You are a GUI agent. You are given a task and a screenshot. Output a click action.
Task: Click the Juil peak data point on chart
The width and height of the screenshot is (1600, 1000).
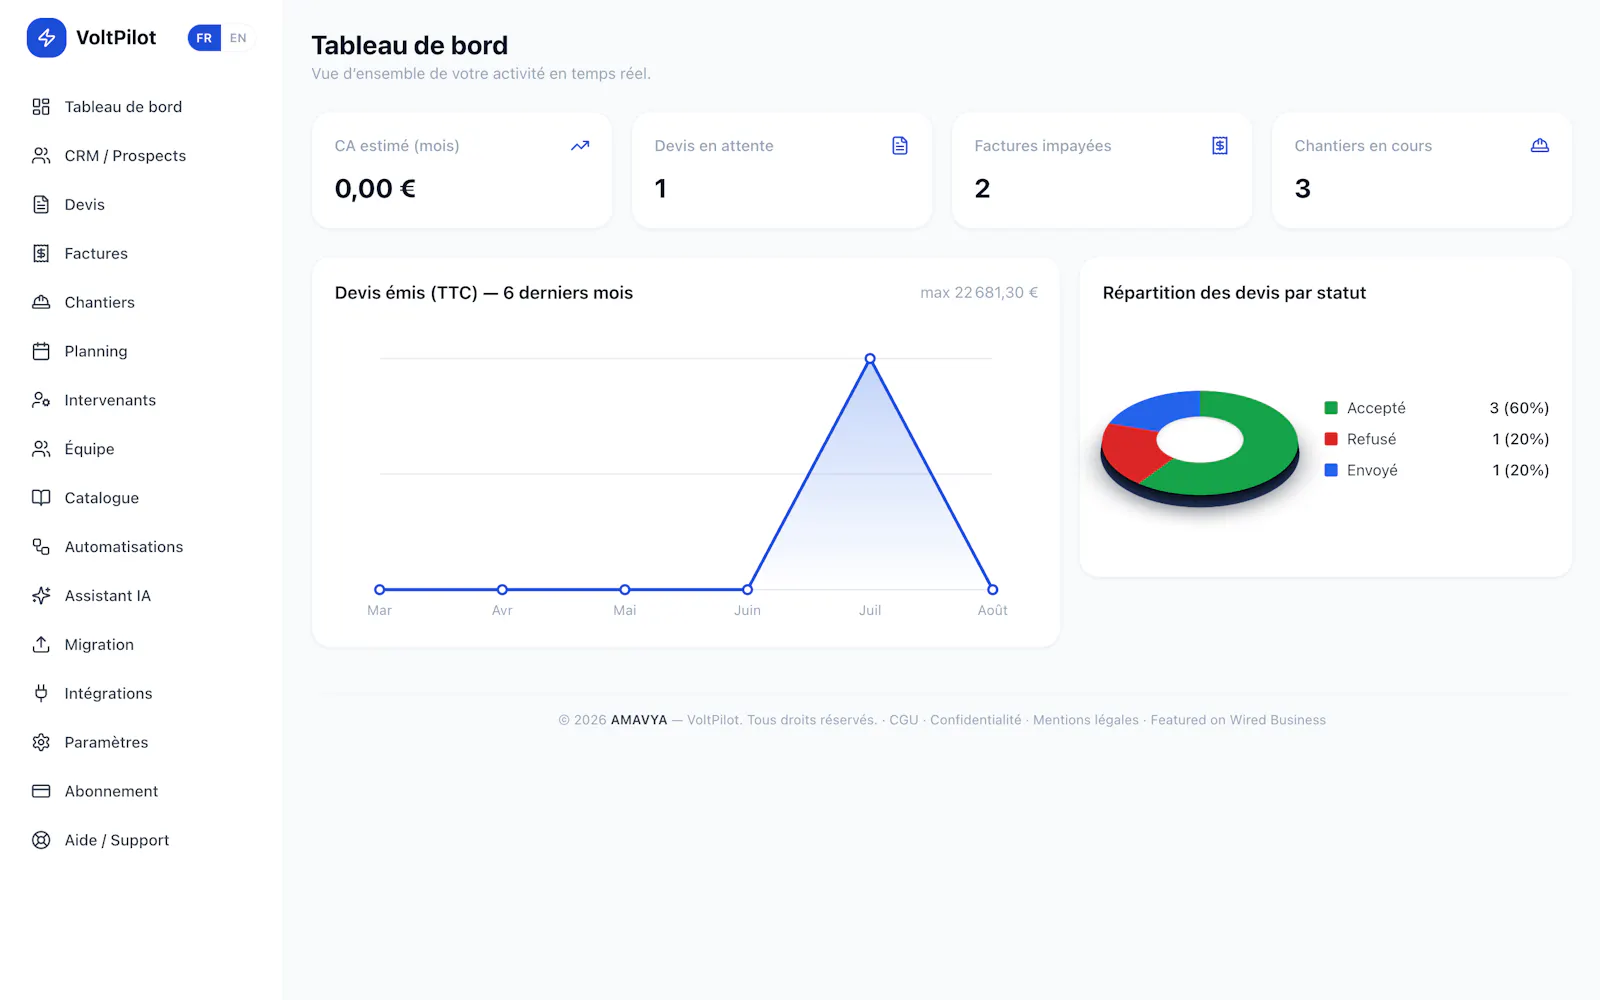[870, 358]
